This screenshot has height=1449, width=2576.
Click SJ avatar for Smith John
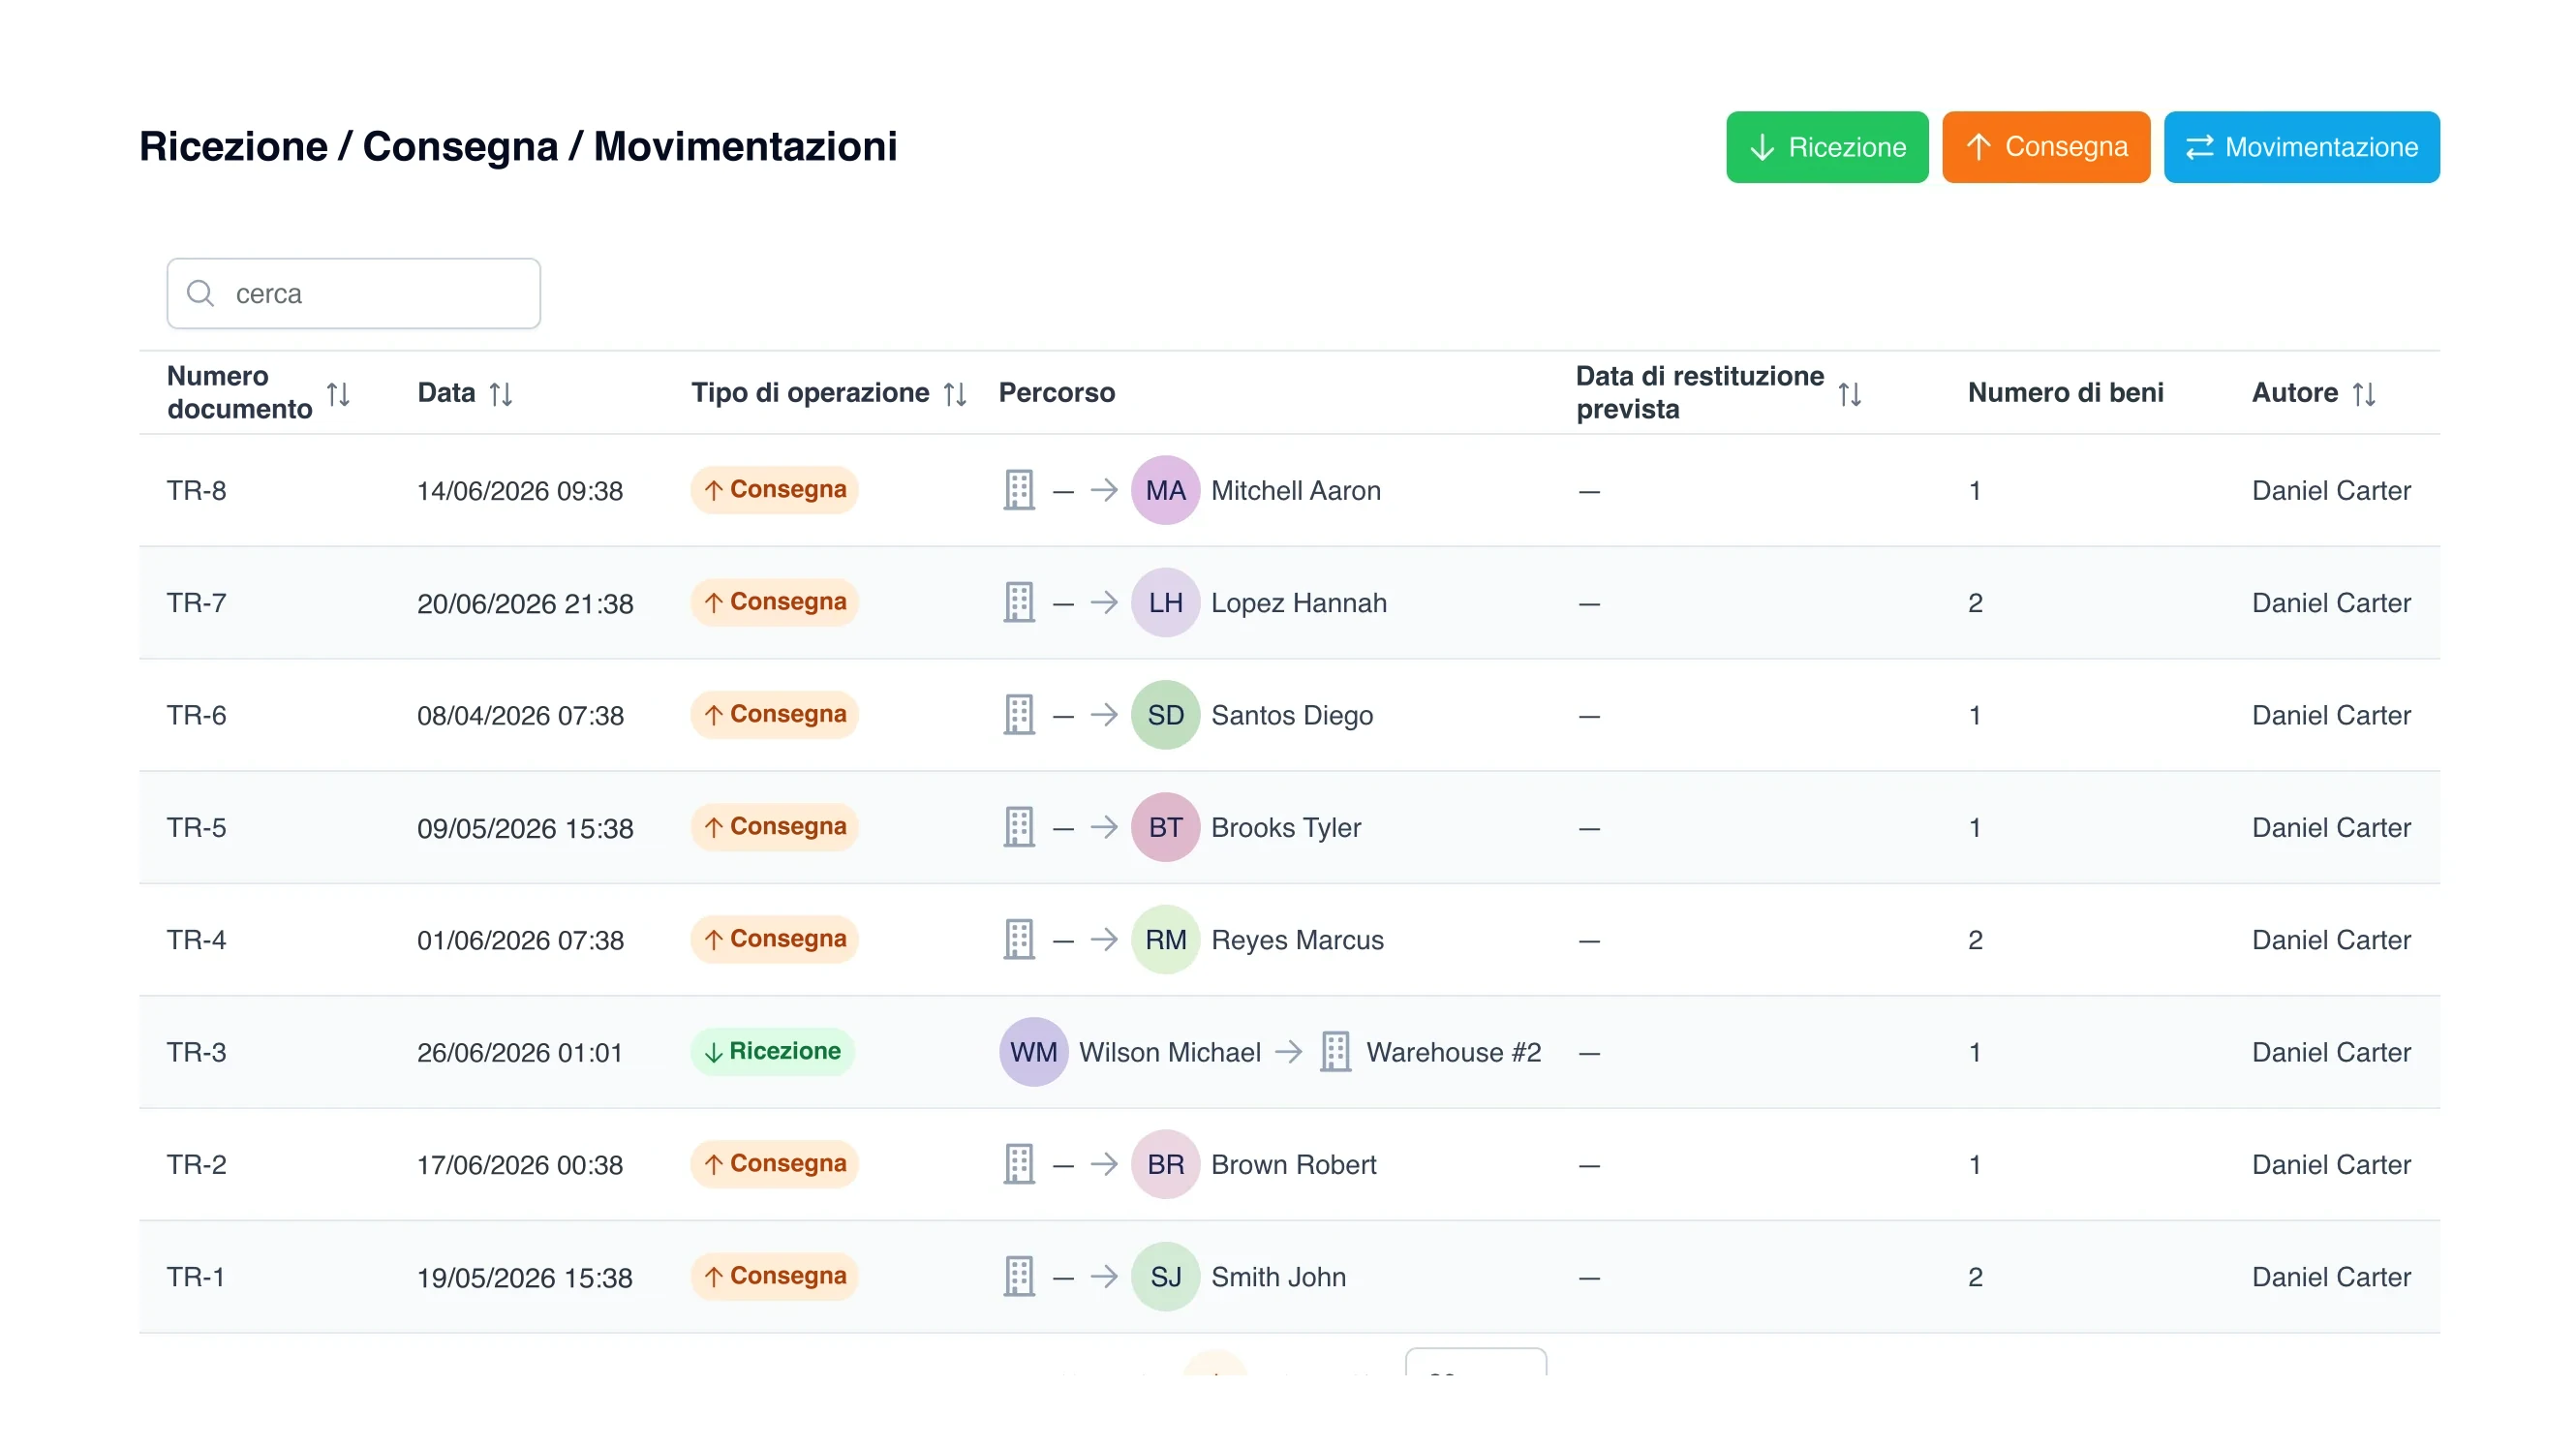coord(1165,1276)
